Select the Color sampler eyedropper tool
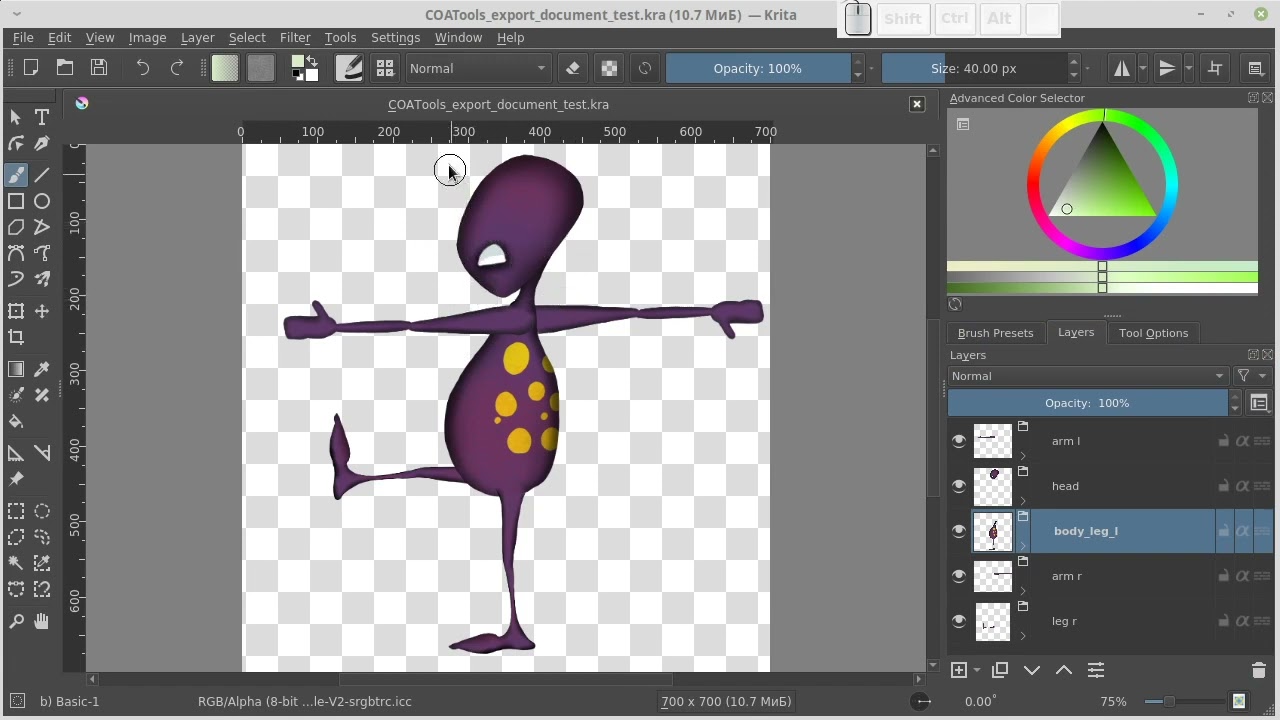The image size is (1280, 720). coord(42,370)
